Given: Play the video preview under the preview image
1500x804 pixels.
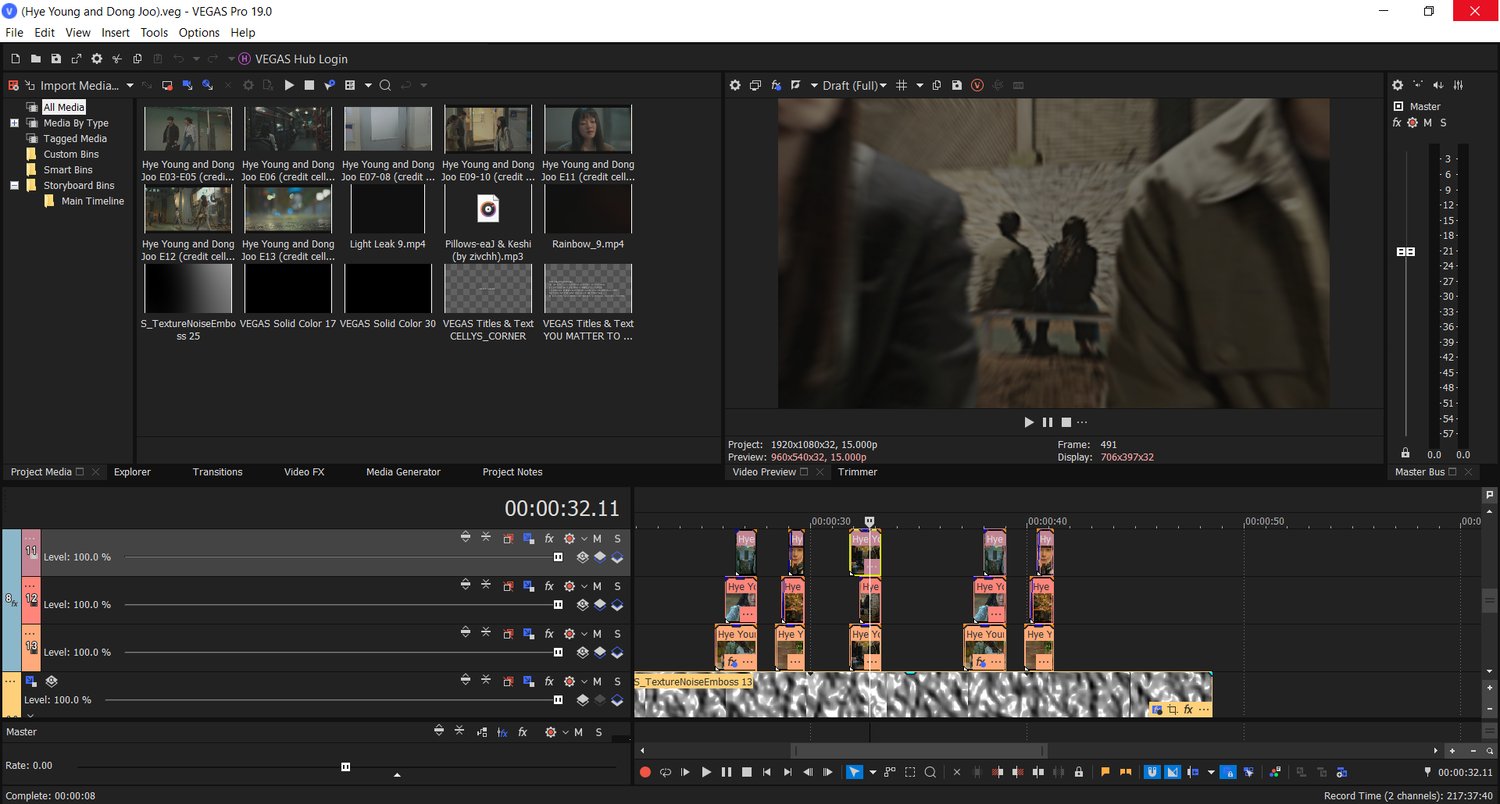Looking at the screenshot, I should 1029,422.
